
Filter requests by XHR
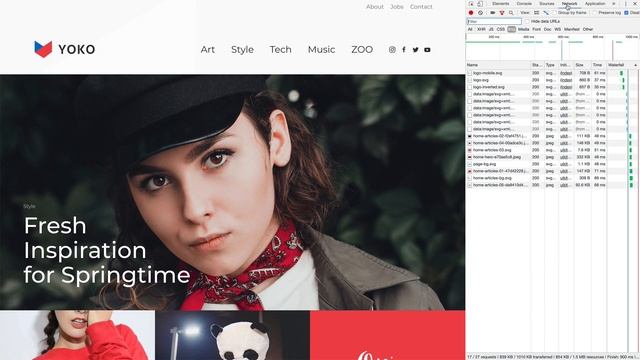click(x=481, y=29)
